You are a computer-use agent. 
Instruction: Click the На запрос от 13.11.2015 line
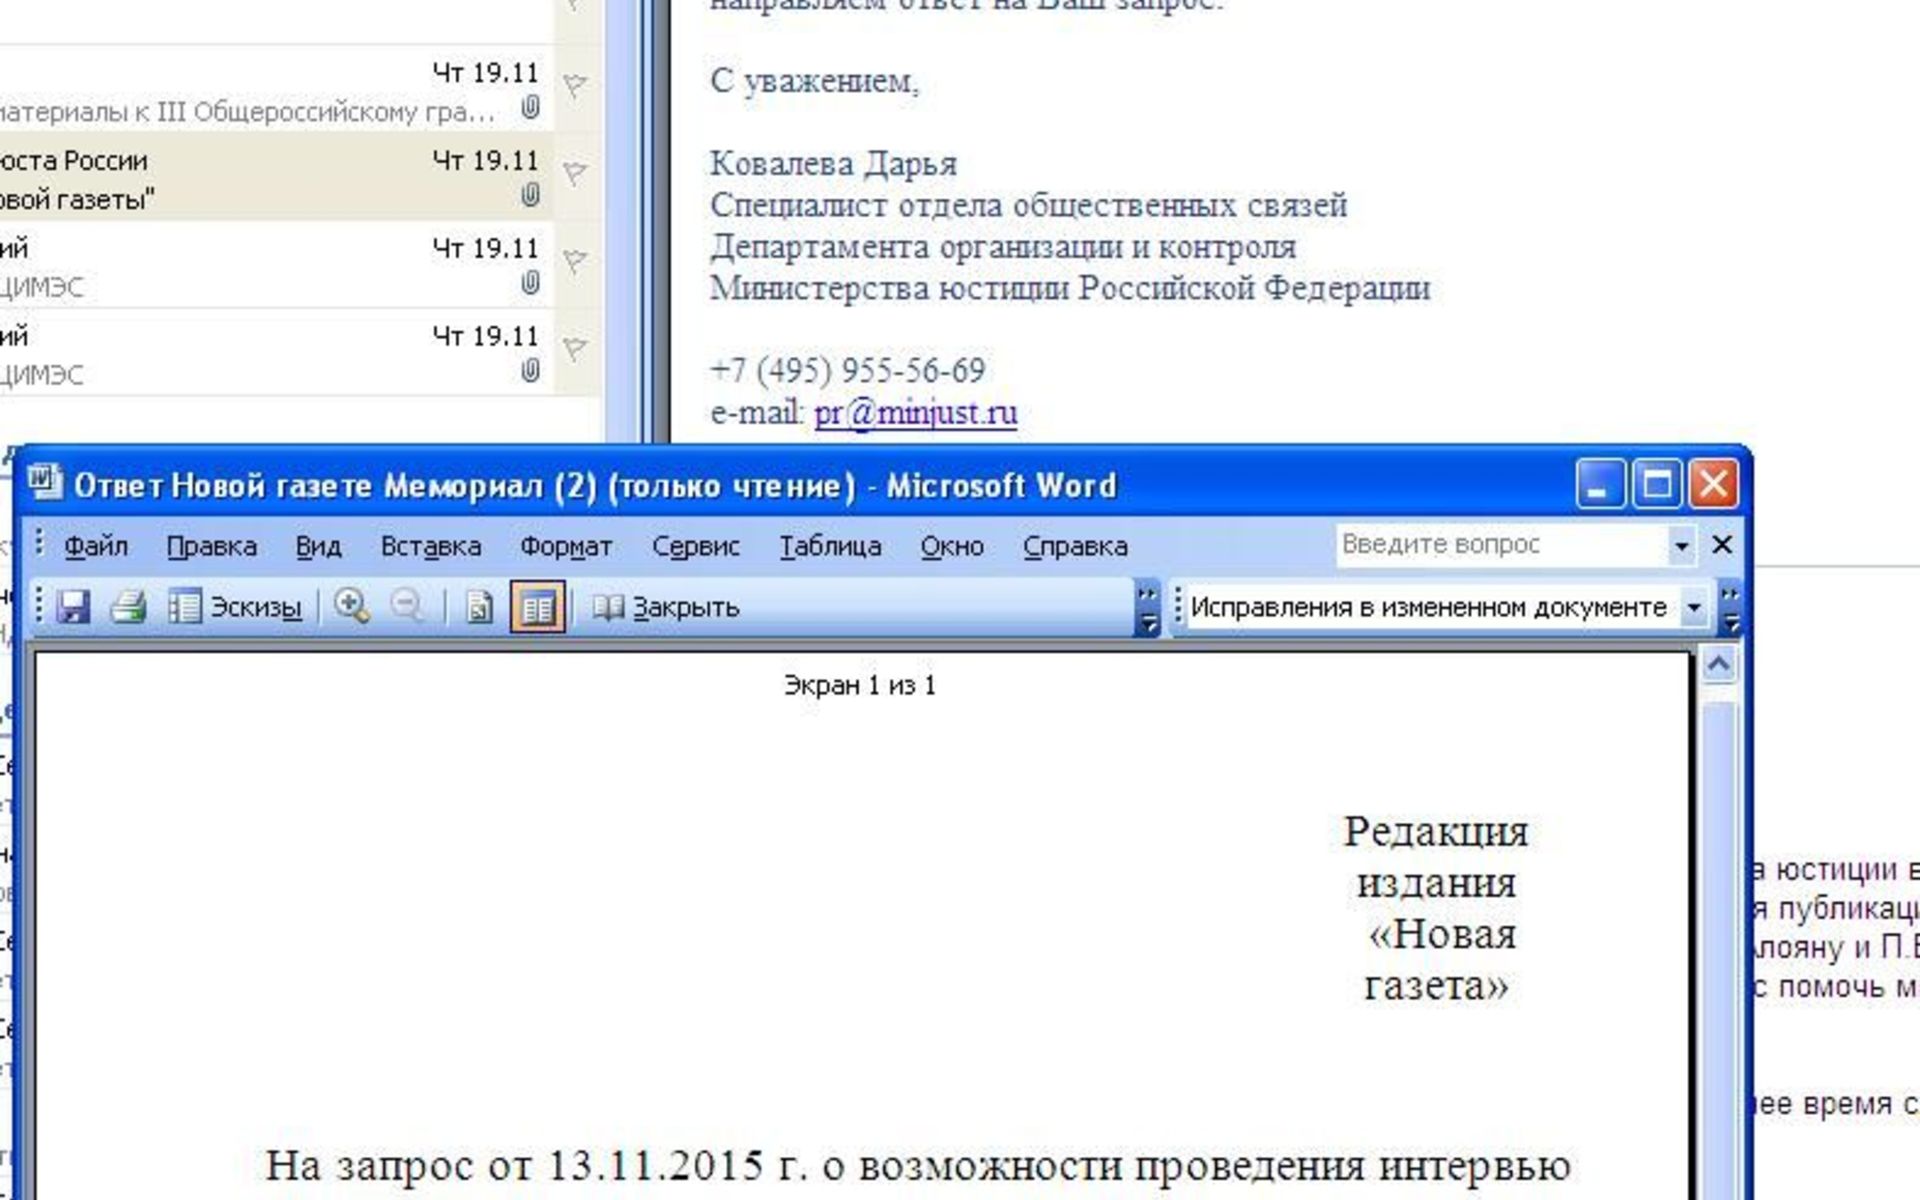coord(918,1165)
